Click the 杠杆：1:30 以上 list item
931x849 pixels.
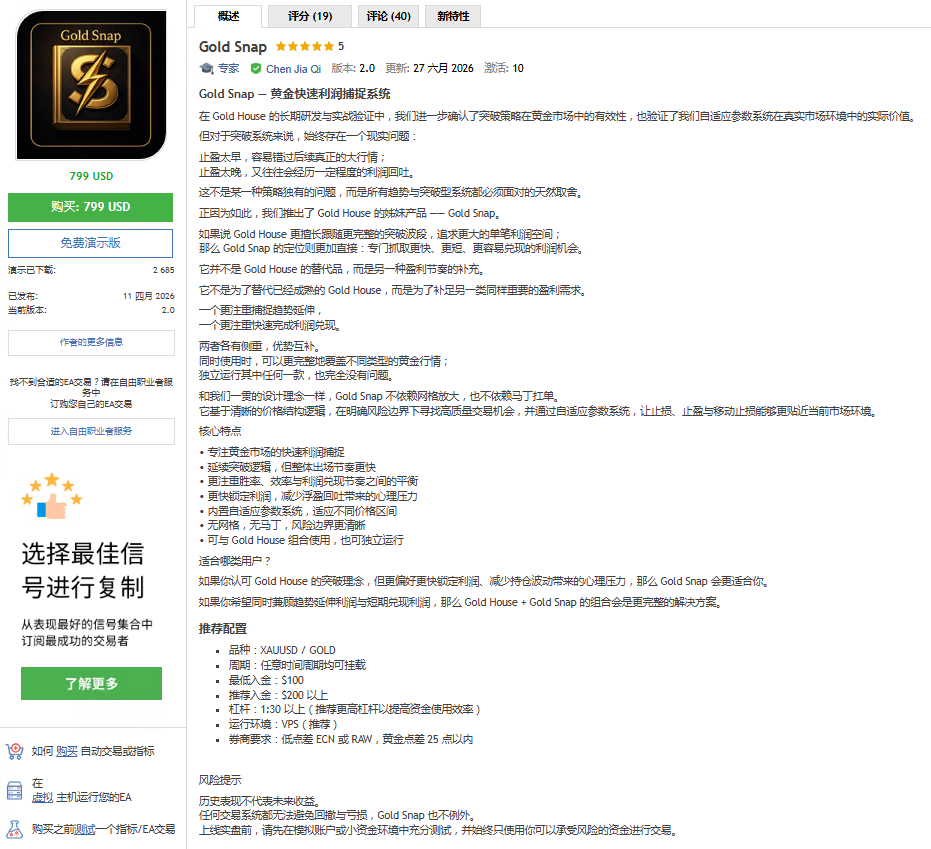pyautogui.click(x=354, y=709)
